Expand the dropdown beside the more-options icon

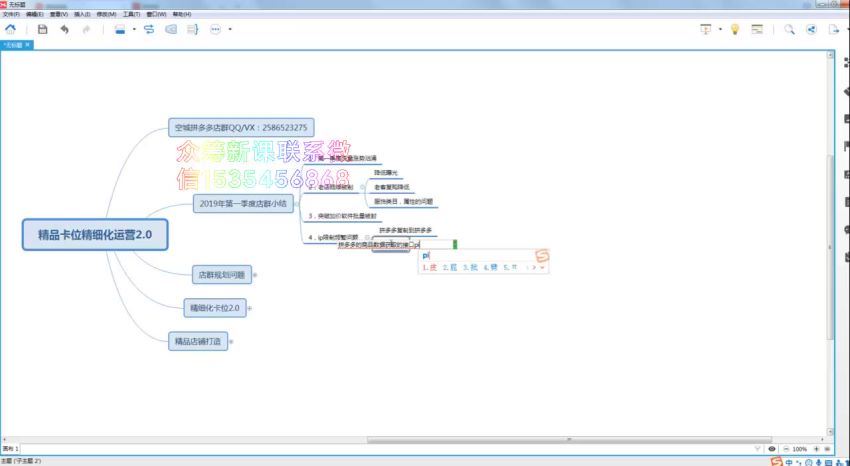pos(230,29)
